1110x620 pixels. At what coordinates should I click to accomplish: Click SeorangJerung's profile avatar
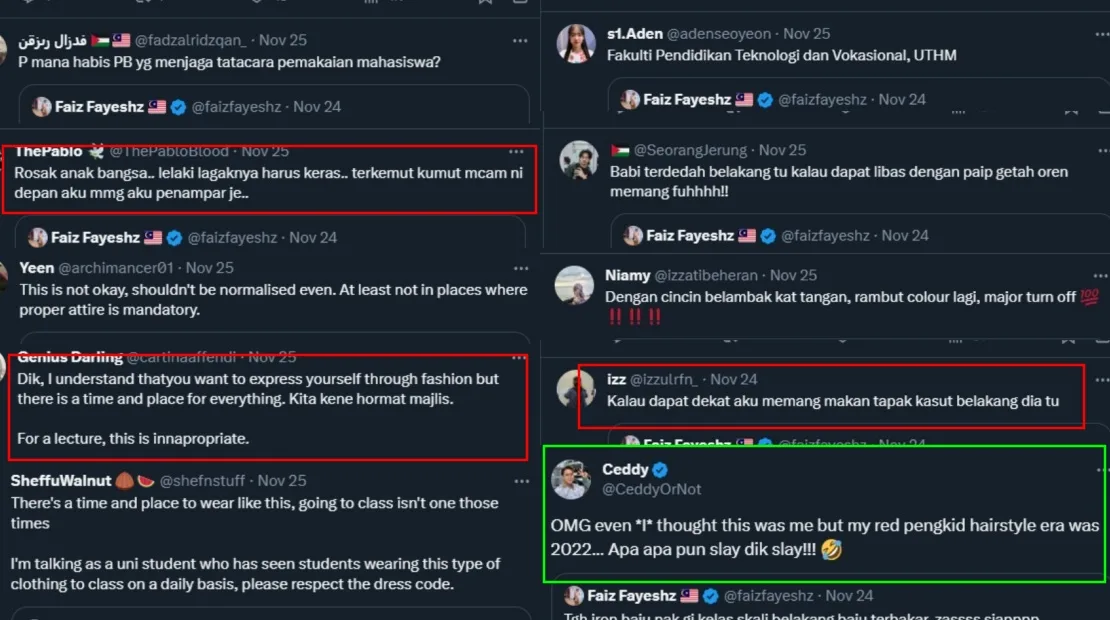[579, 161]
